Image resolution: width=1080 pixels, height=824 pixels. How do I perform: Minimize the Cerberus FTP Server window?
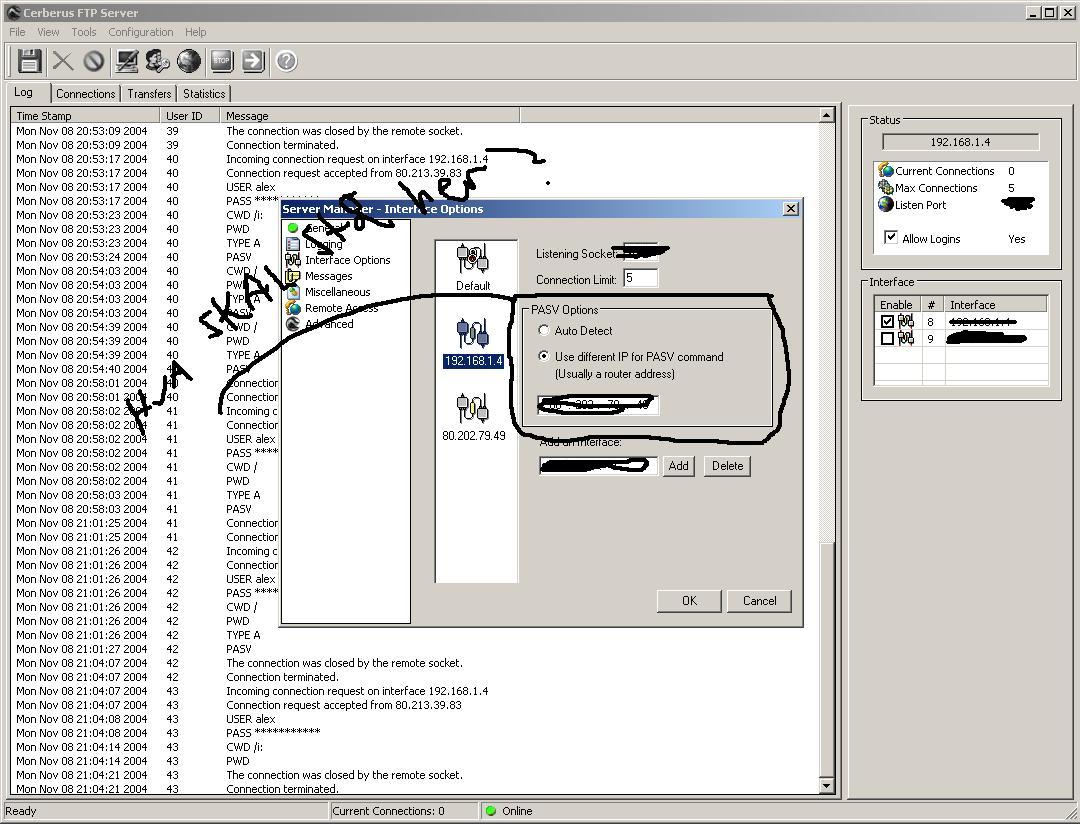coord(1033,12)
